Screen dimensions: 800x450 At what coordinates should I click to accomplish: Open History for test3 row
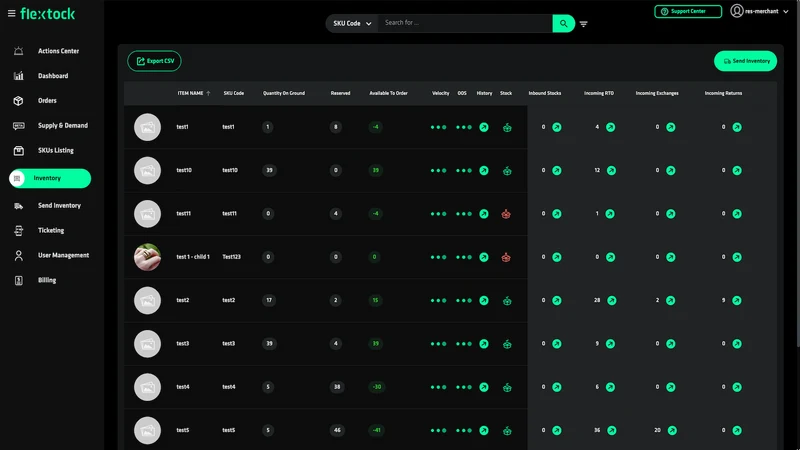484,344
